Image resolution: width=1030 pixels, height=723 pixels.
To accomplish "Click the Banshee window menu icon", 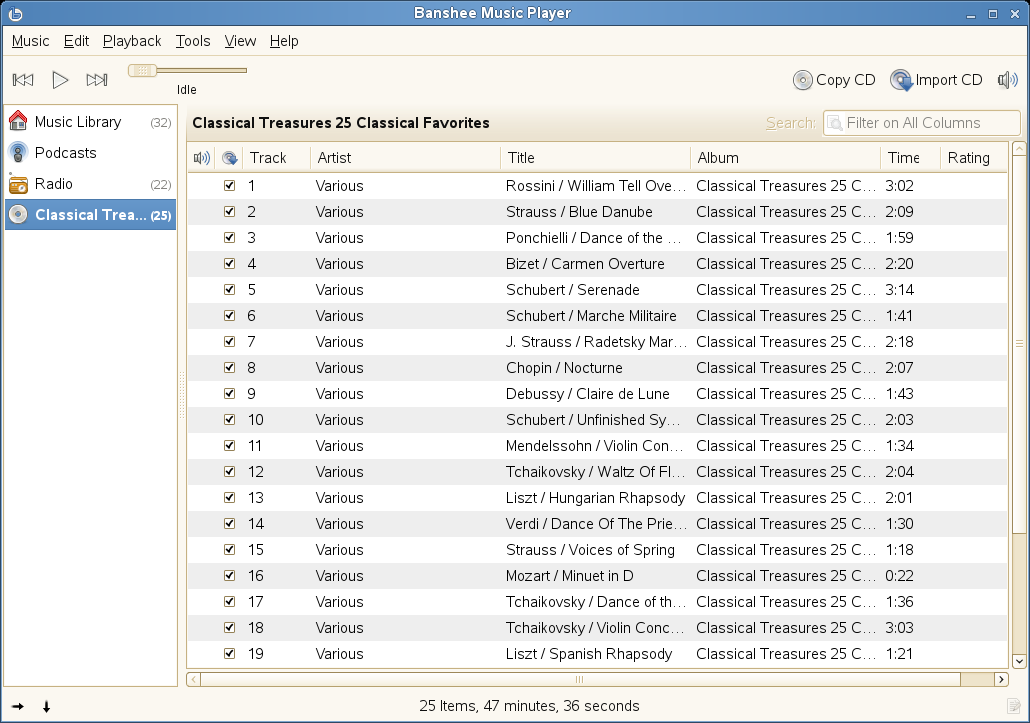I will click(15, 12).
